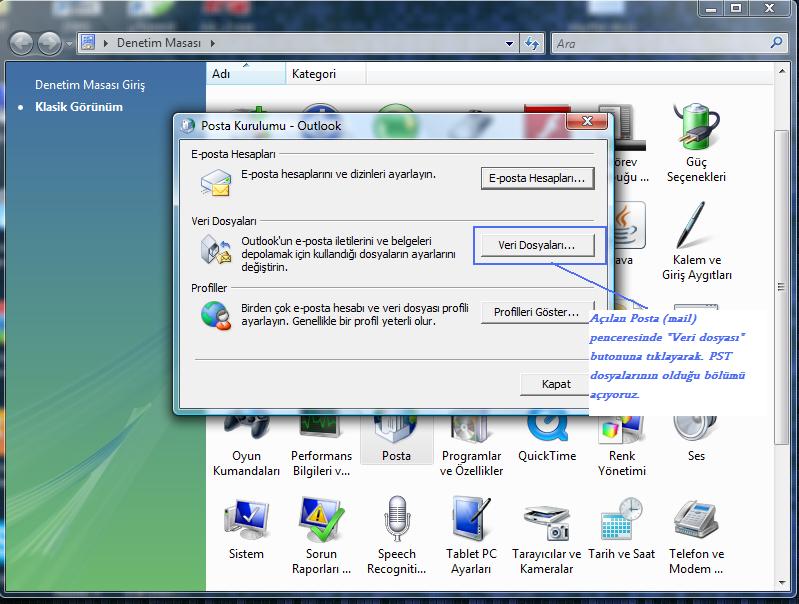The image size is (799, 604).
Task: Click the search magnifier icon
Action: point(777,43)
